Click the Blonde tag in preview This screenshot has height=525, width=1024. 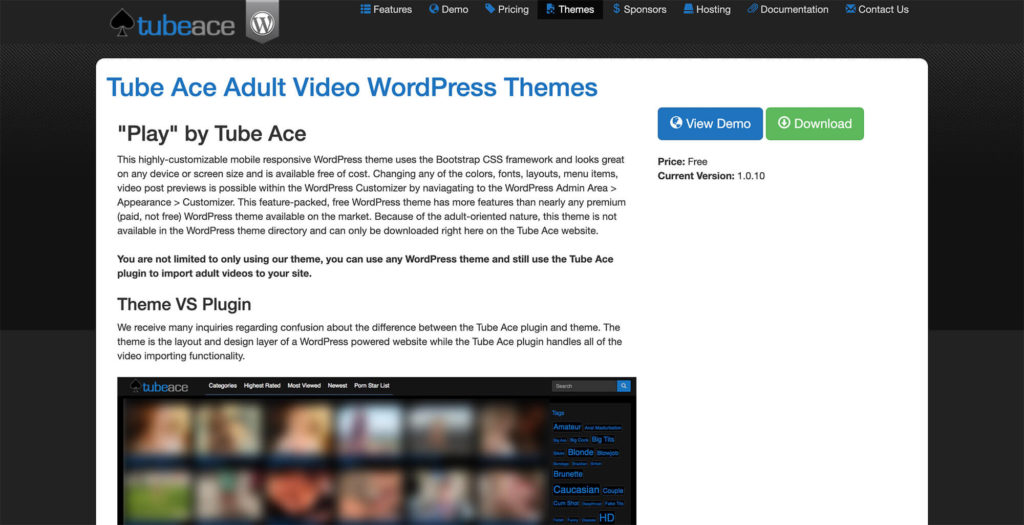[x=581, y=452]
